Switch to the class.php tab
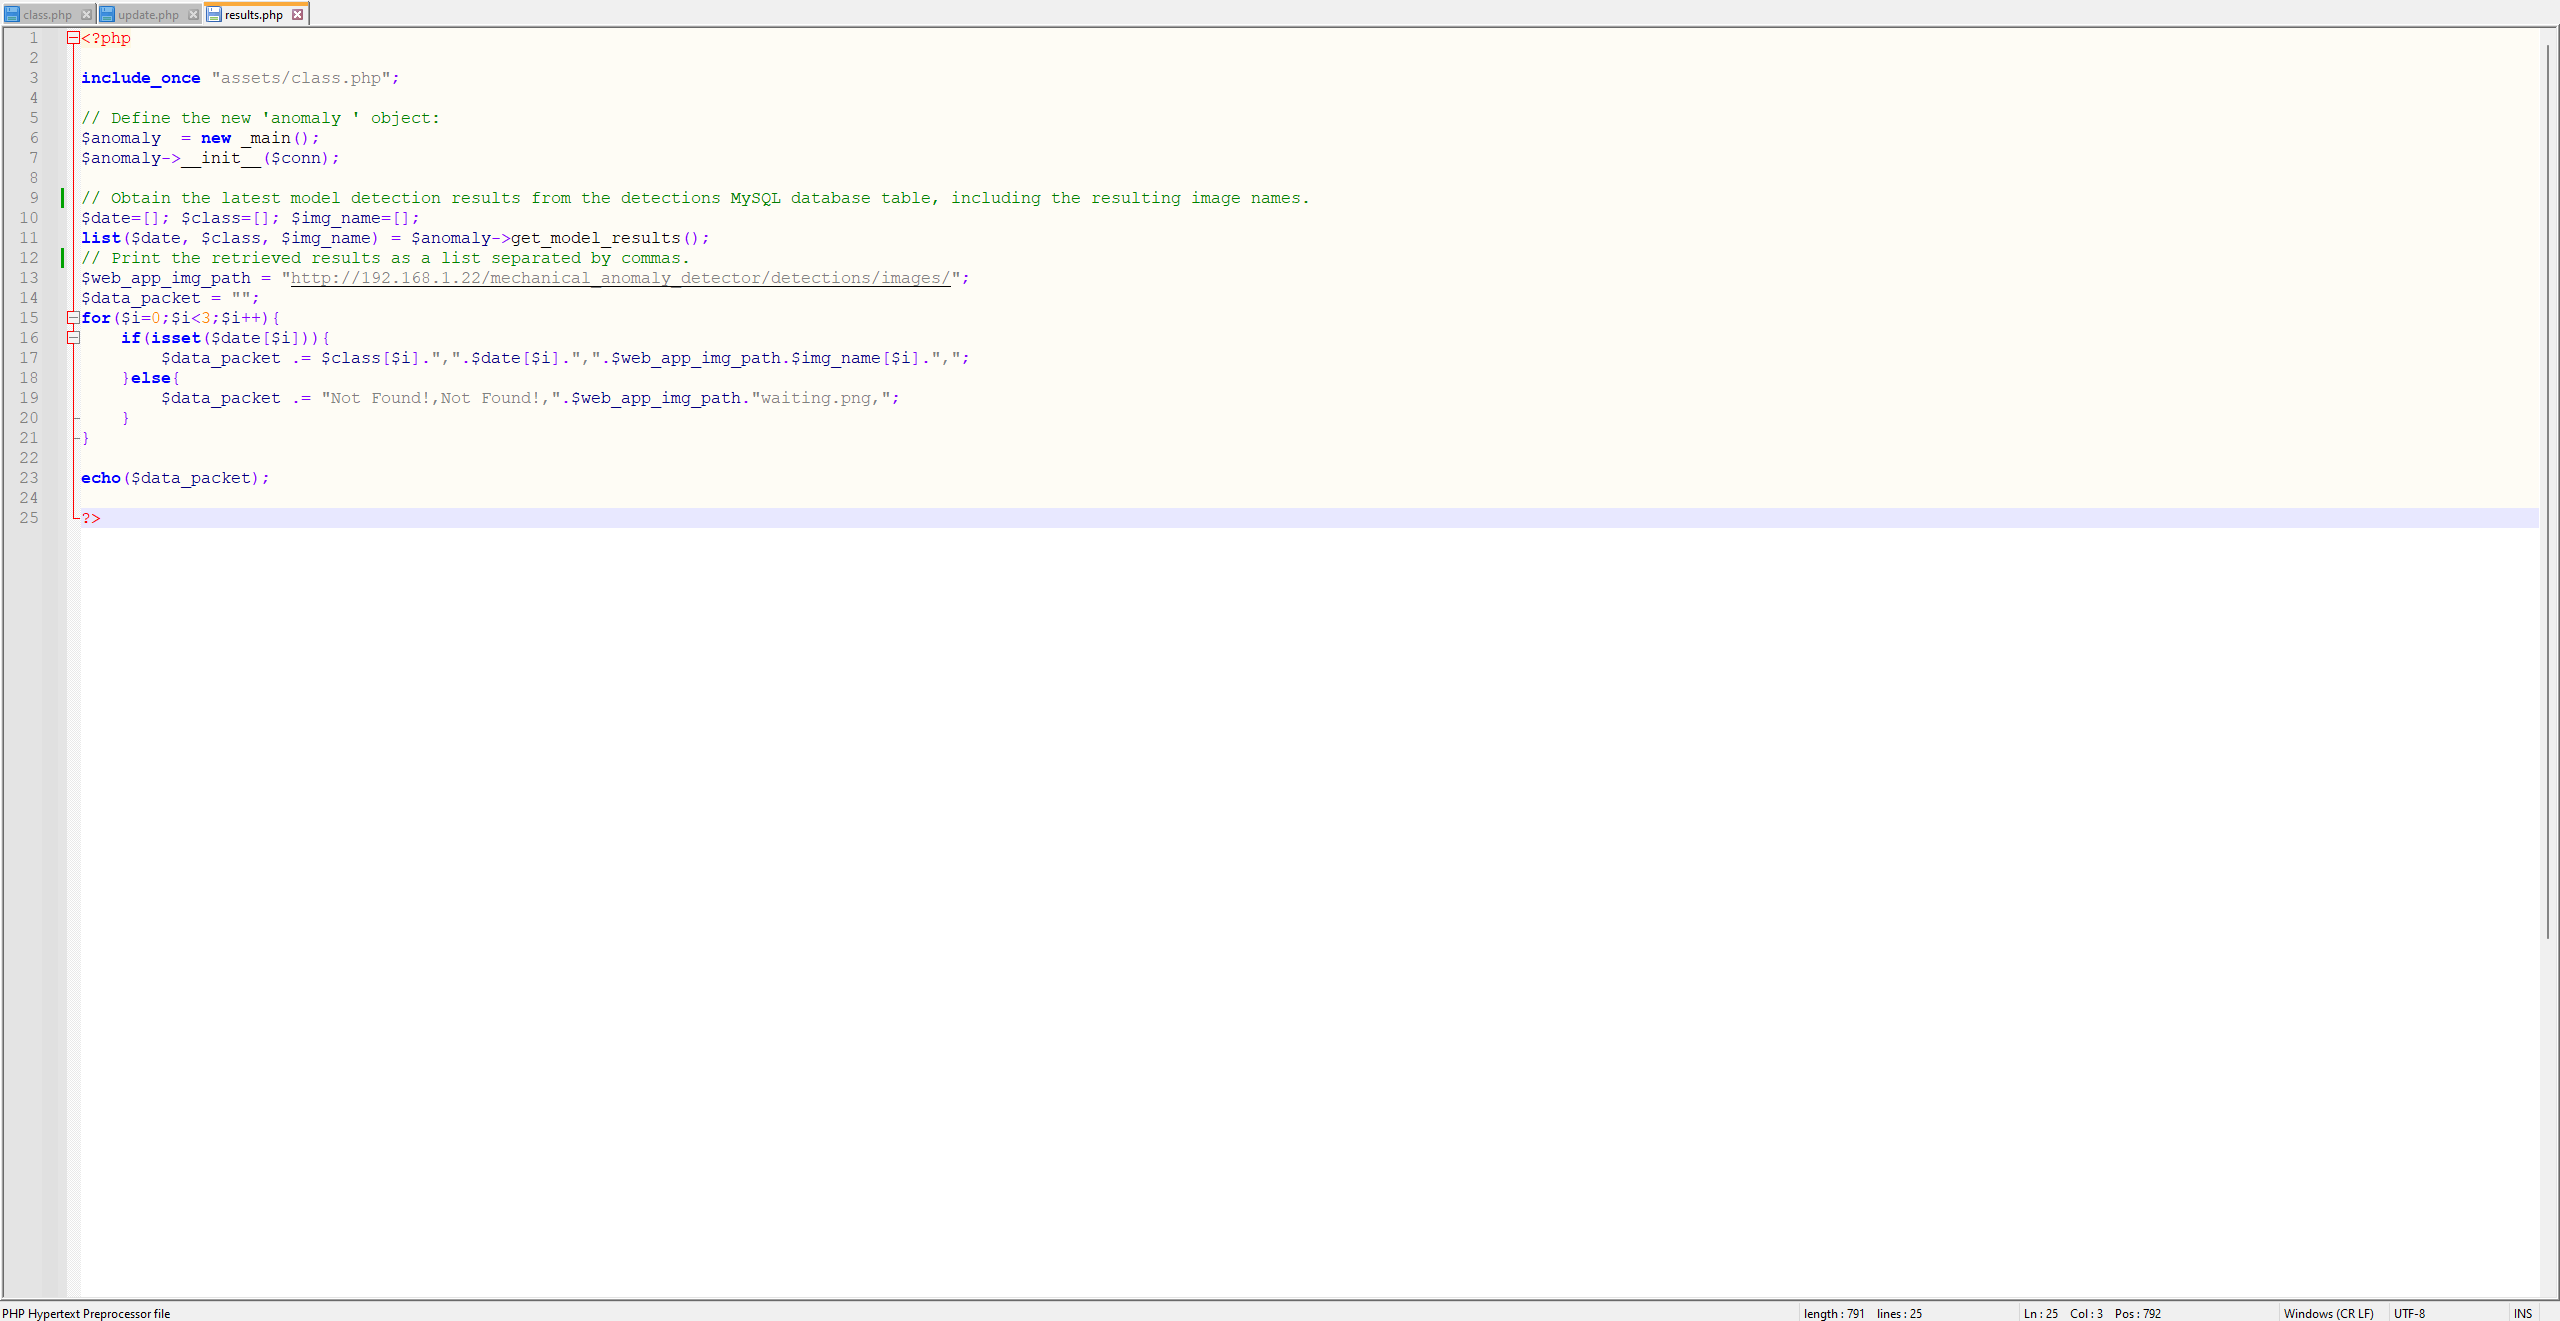 [x=47, y=15]
